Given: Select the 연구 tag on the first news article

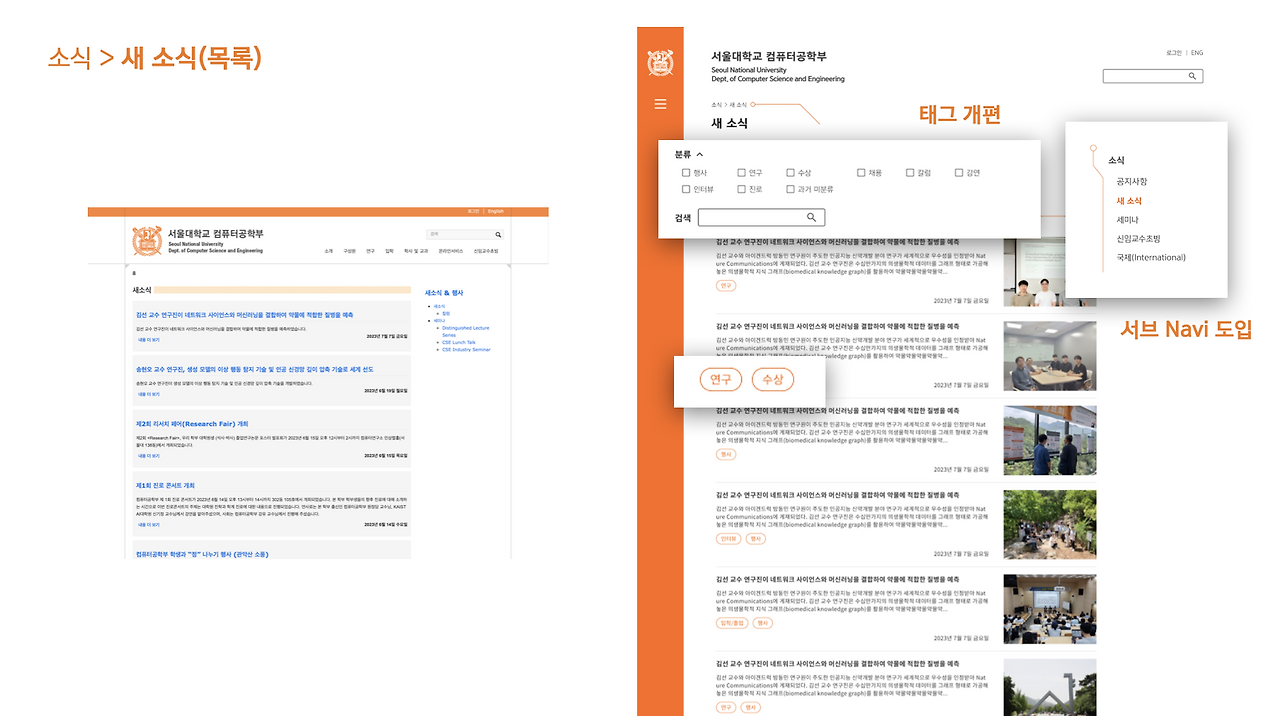Looking at the screenshot, I should click(724, 284).
